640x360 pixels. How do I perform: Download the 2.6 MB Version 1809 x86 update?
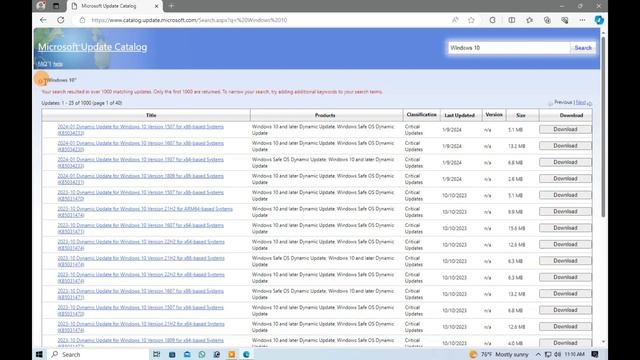pos(565,179)
